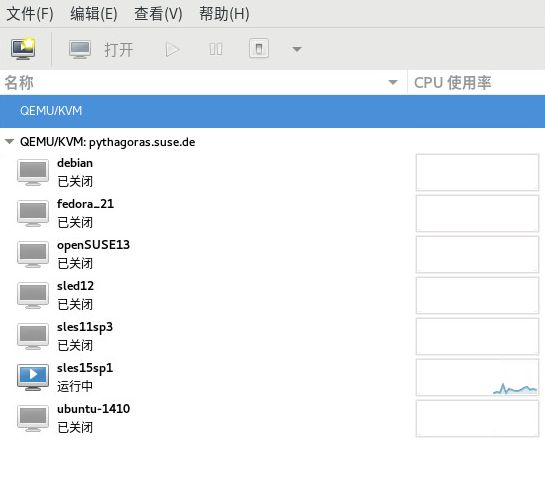Click the new virtual machine icon
Viewport: 545px width, 478px height.
point(23,49)
